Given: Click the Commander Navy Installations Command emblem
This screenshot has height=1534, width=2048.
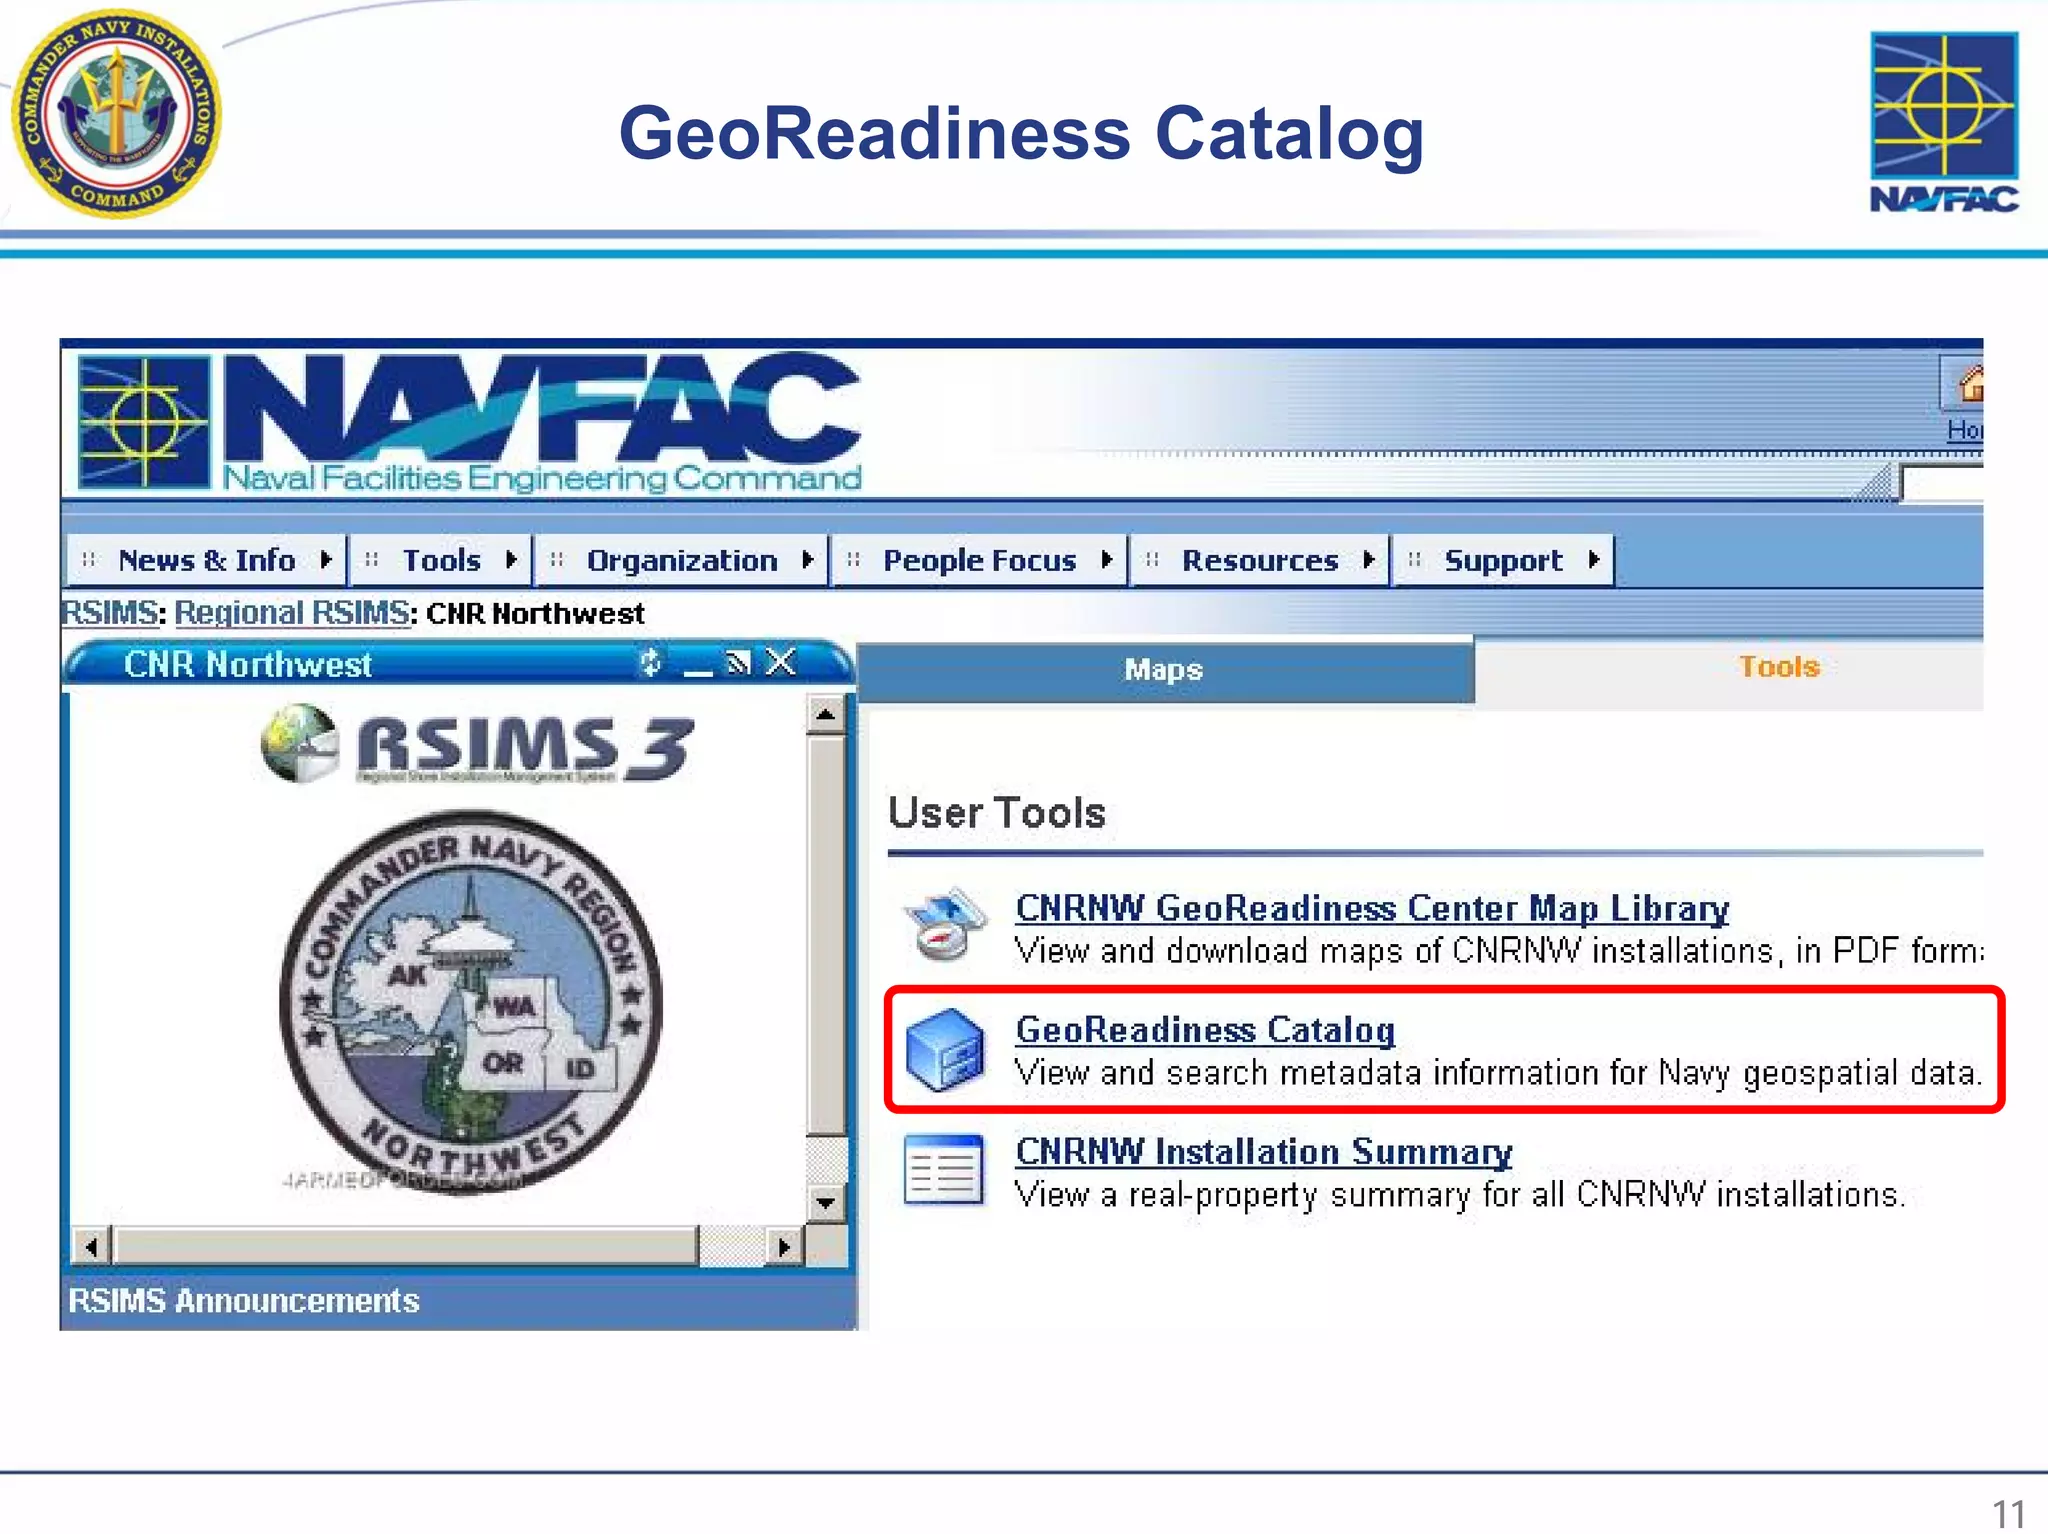Looking at the screenshot, I should 116,113.
